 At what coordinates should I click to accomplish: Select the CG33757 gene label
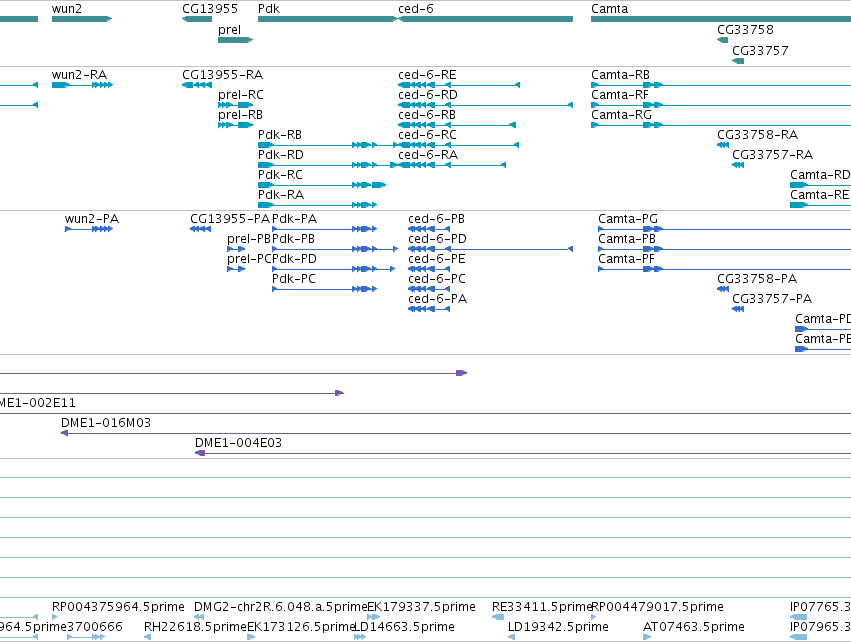[x=760, y=50]
